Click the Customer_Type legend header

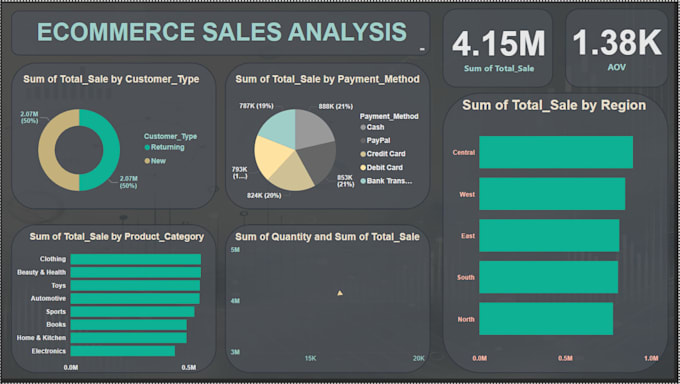click(x=170, y=136)
